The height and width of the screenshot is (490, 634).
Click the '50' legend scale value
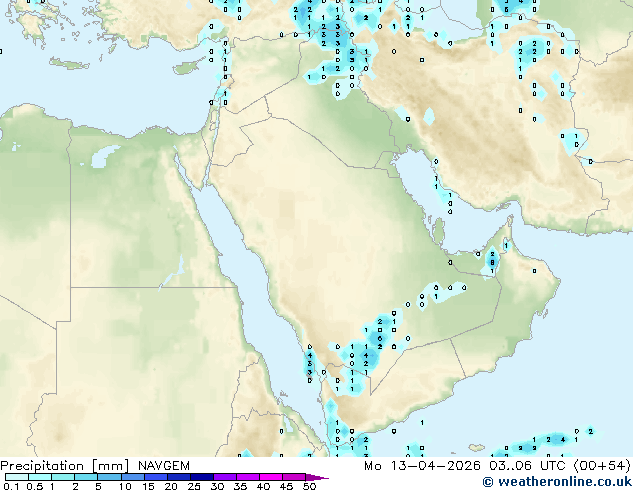[309, 486]
